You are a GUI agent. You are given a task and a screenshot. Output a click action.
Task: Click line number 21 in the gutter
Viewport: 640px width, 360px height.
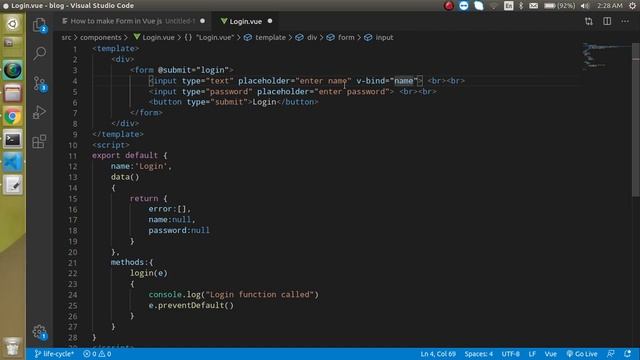(x=72, y=263)
